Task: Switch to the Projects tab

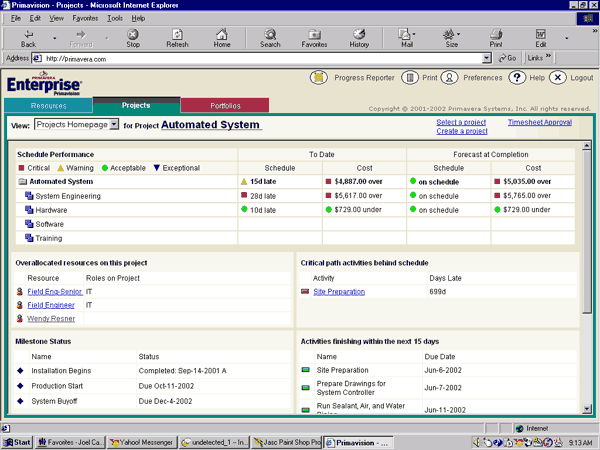Action: point(136,105)
